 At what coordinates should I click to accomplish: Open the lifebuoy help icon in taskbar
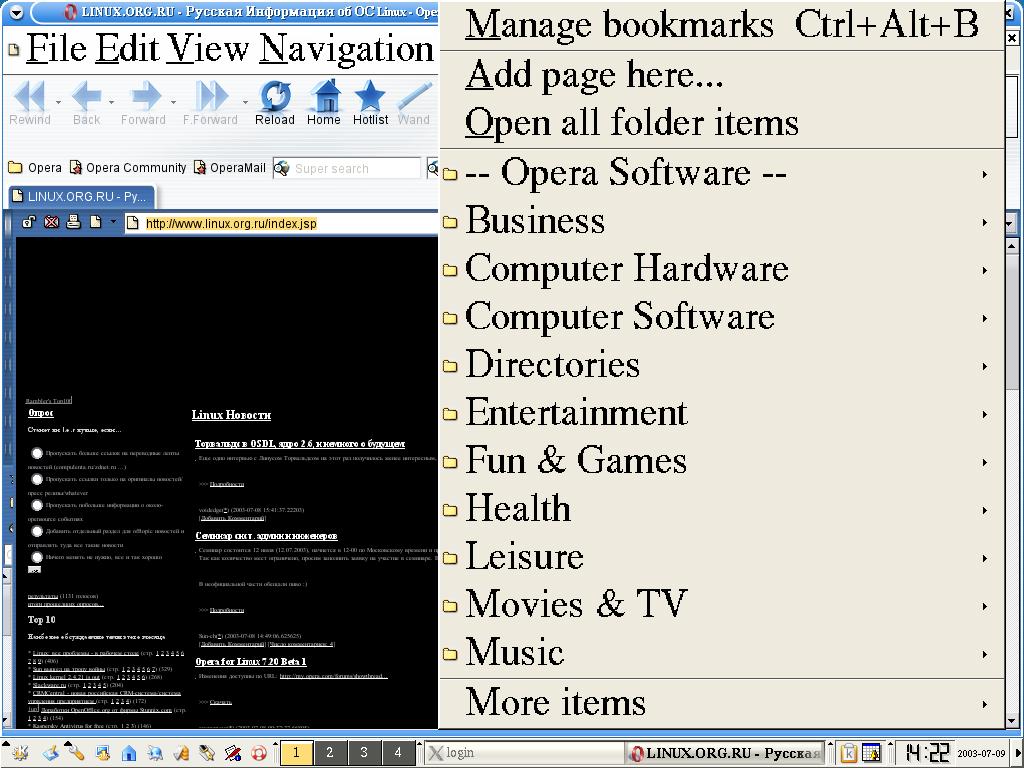259,753
